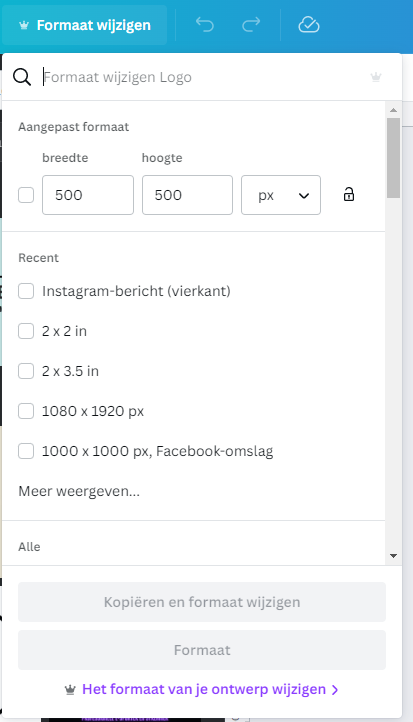Click the search magnifier icon
This screenshot has height=722, width=413.
coord(22,77)
